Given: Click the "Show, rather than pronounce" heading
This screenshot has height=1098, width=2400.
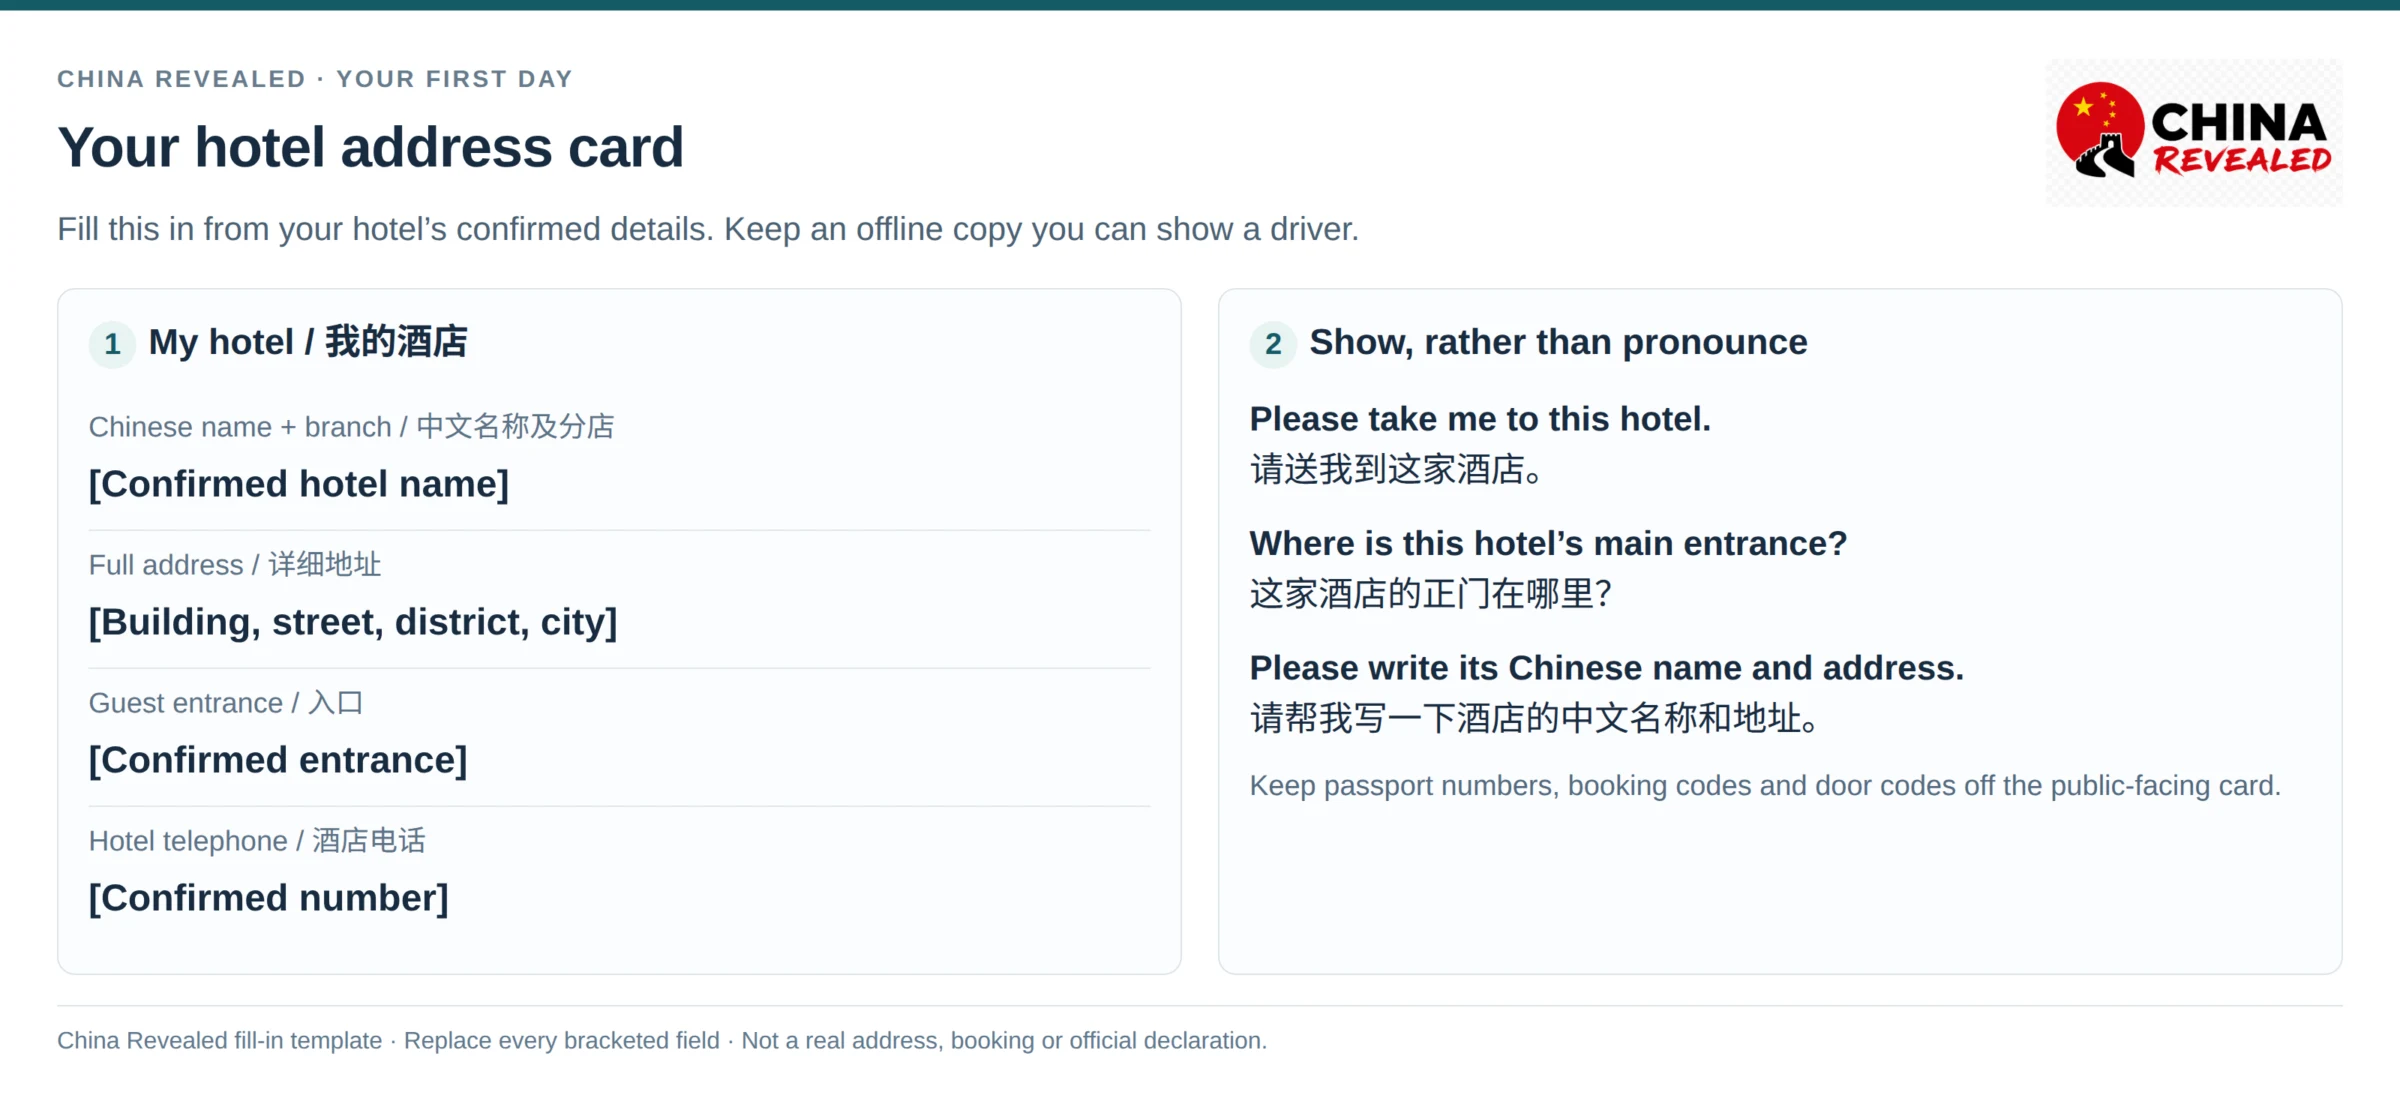Looking at the screenshot, I should 1559,342.
